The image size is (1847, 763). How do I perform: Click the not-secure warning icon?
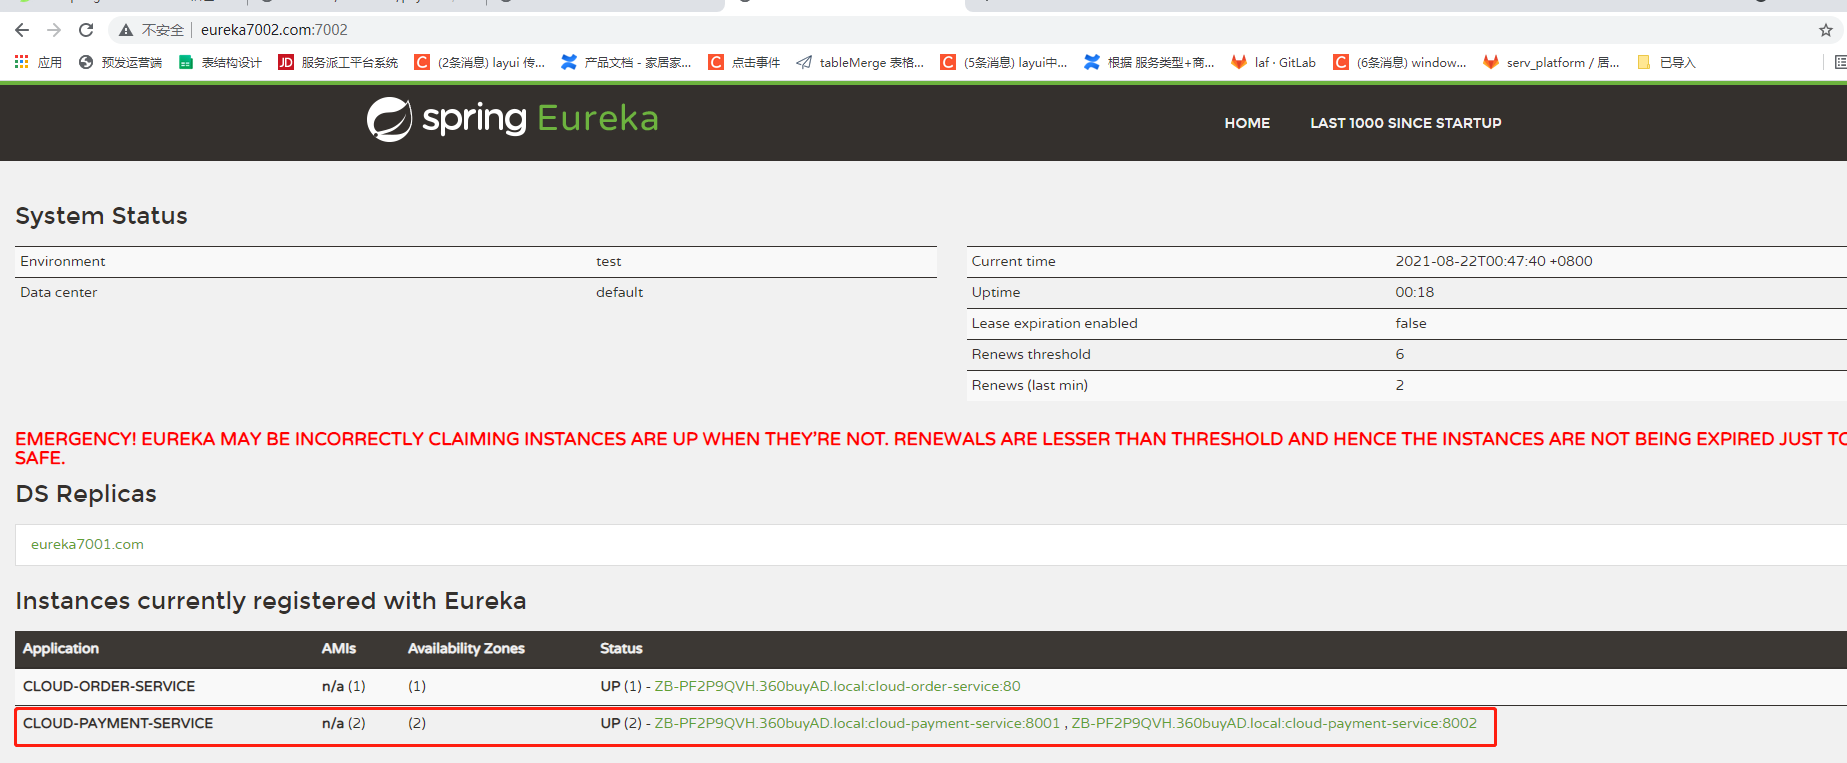(126, 30)
